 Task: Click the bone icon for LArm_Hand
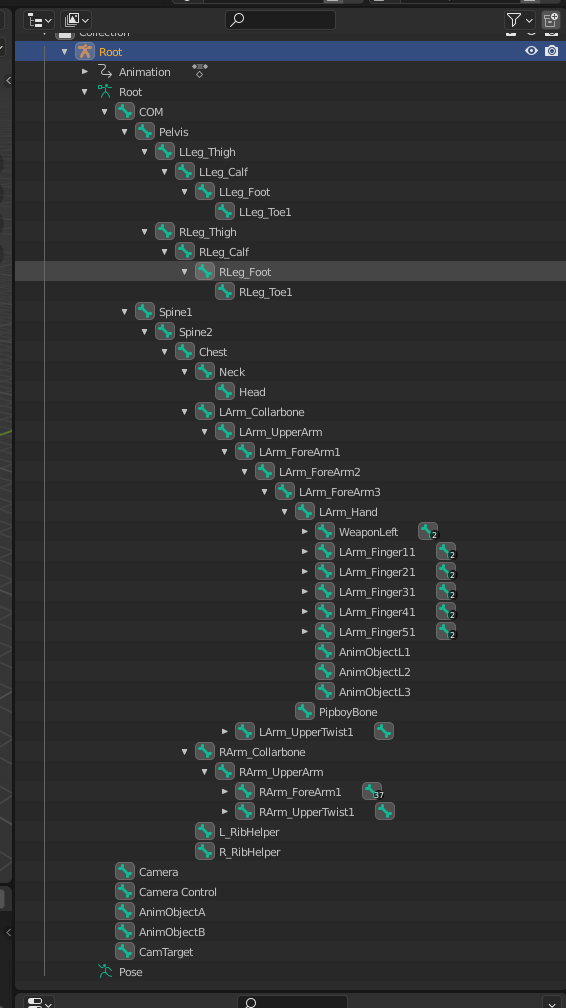305,511
